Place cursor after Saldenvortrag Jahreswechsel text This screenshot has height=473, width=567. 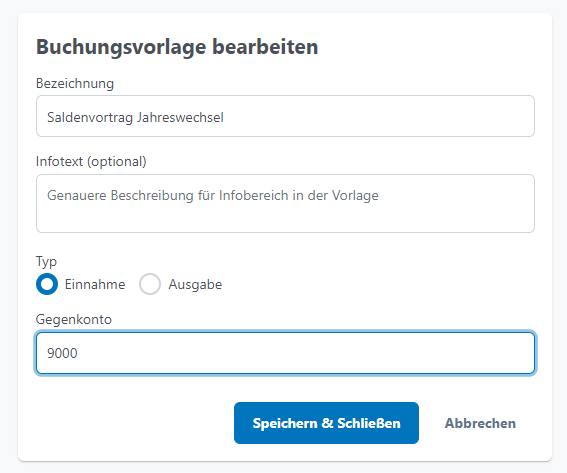pos(225,118)
